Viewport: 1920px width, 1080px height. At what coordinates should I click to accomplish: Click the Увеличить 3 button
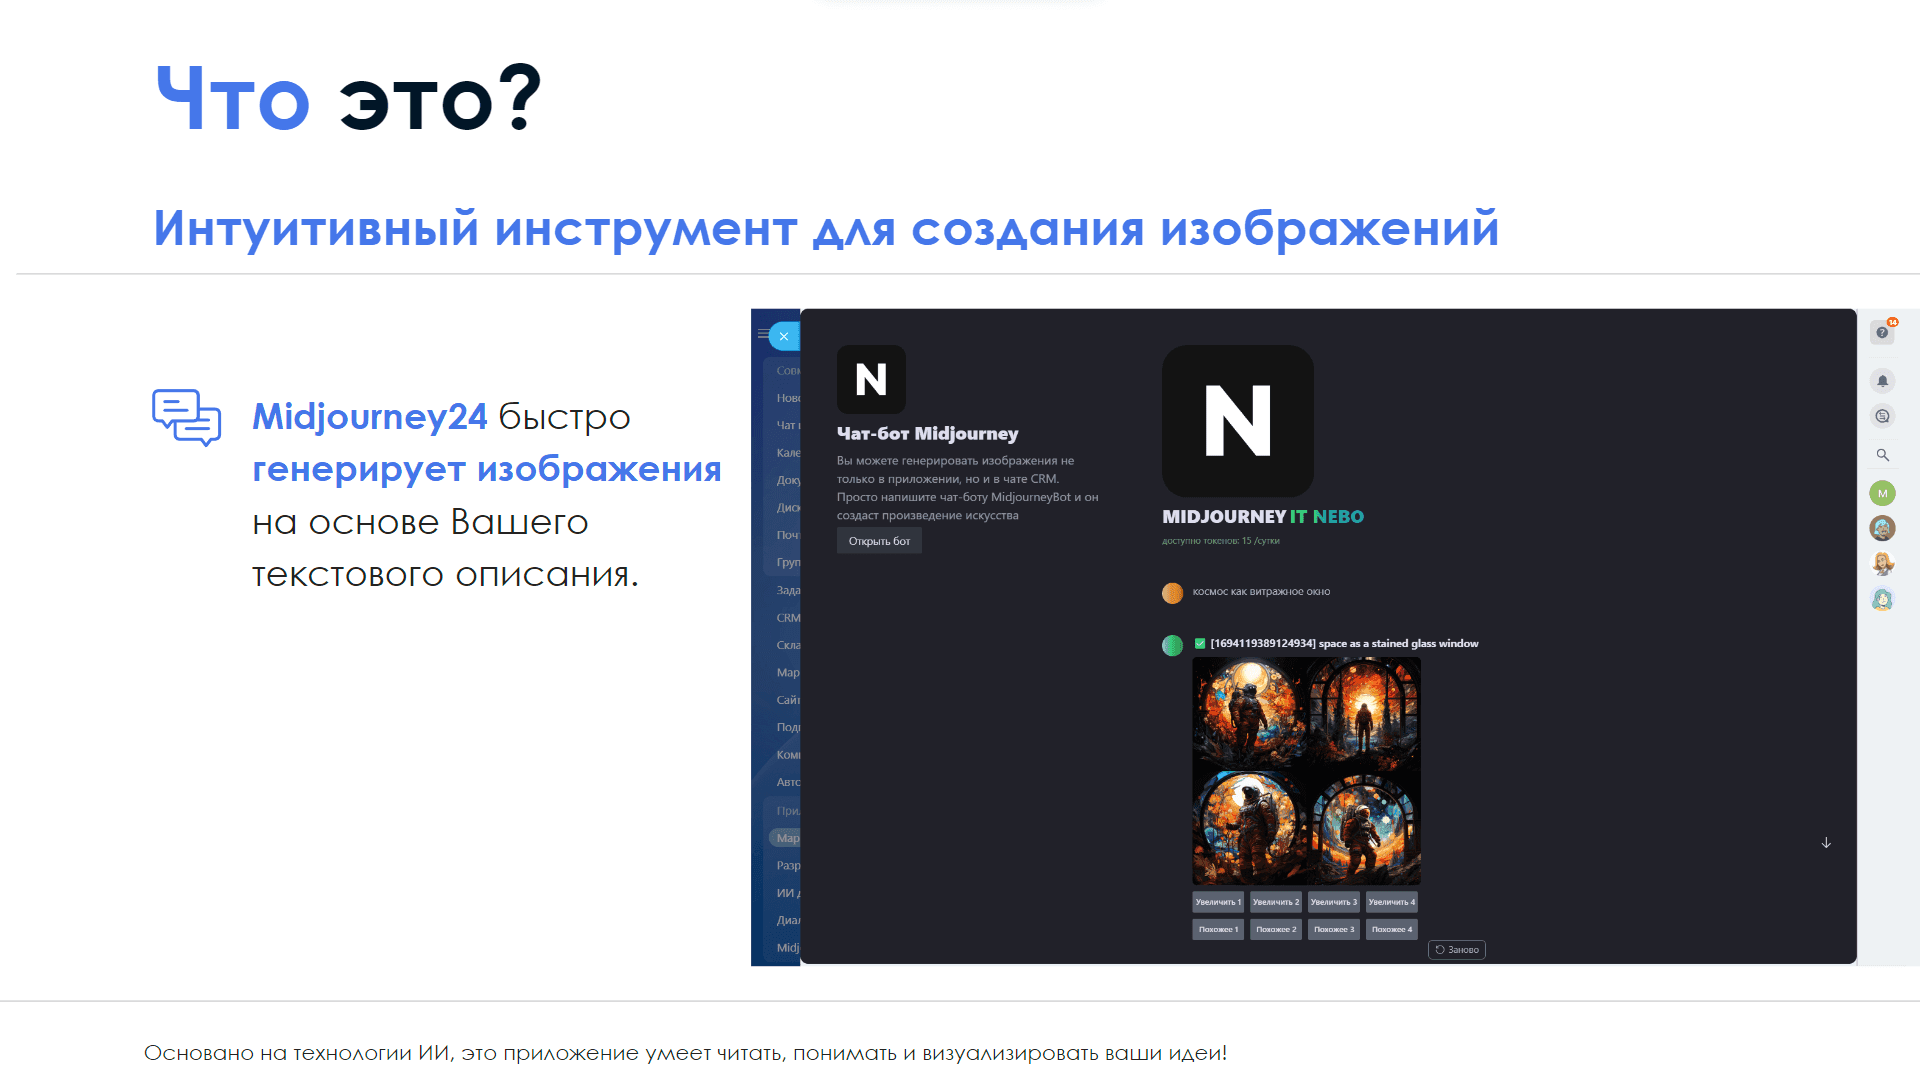pyautogui.click(x=1334, y=902)
